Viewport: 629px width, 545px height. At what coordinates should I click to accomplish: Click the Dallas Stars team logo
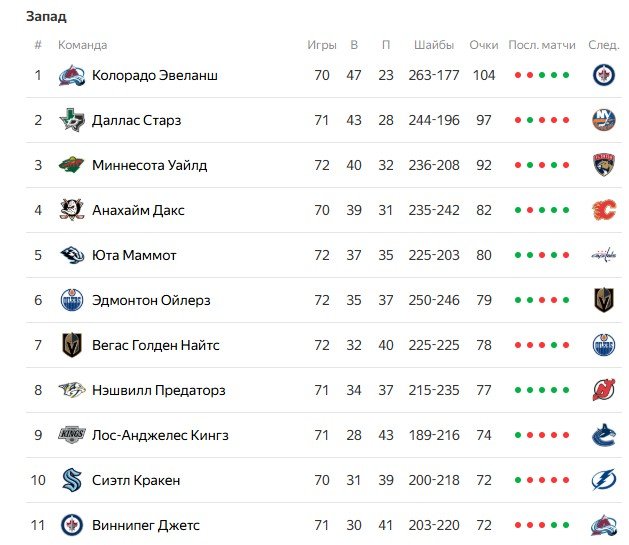pos(71,120)
